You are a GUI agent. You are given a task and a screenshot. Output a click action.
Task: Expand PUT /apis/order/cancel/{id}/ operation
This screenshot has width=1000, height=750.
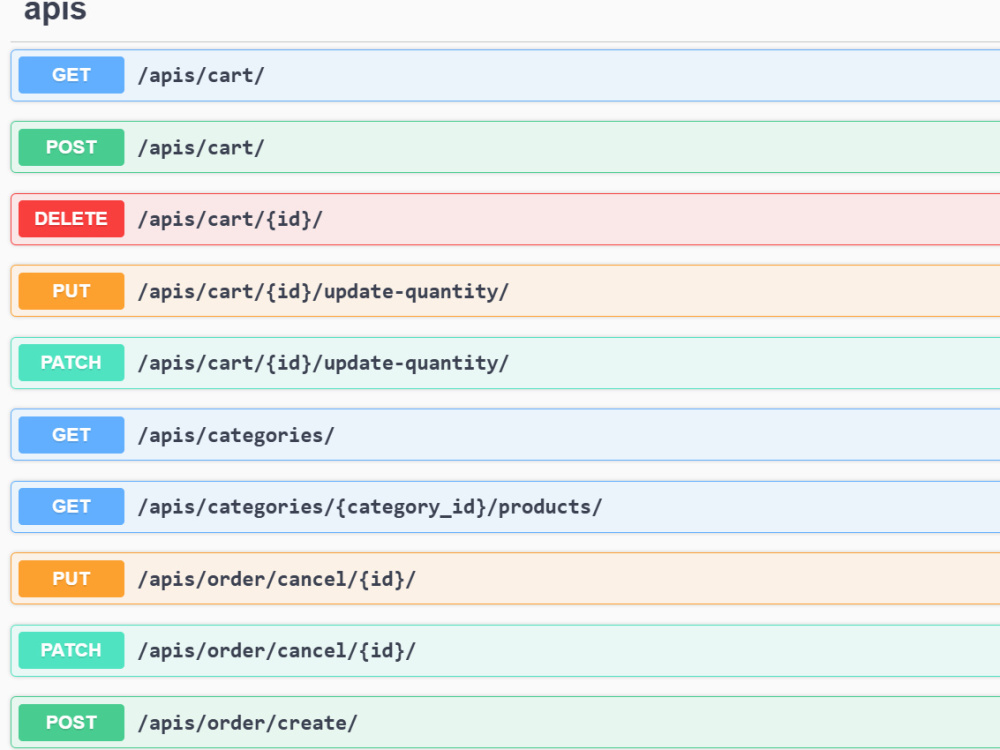(505, 578)
